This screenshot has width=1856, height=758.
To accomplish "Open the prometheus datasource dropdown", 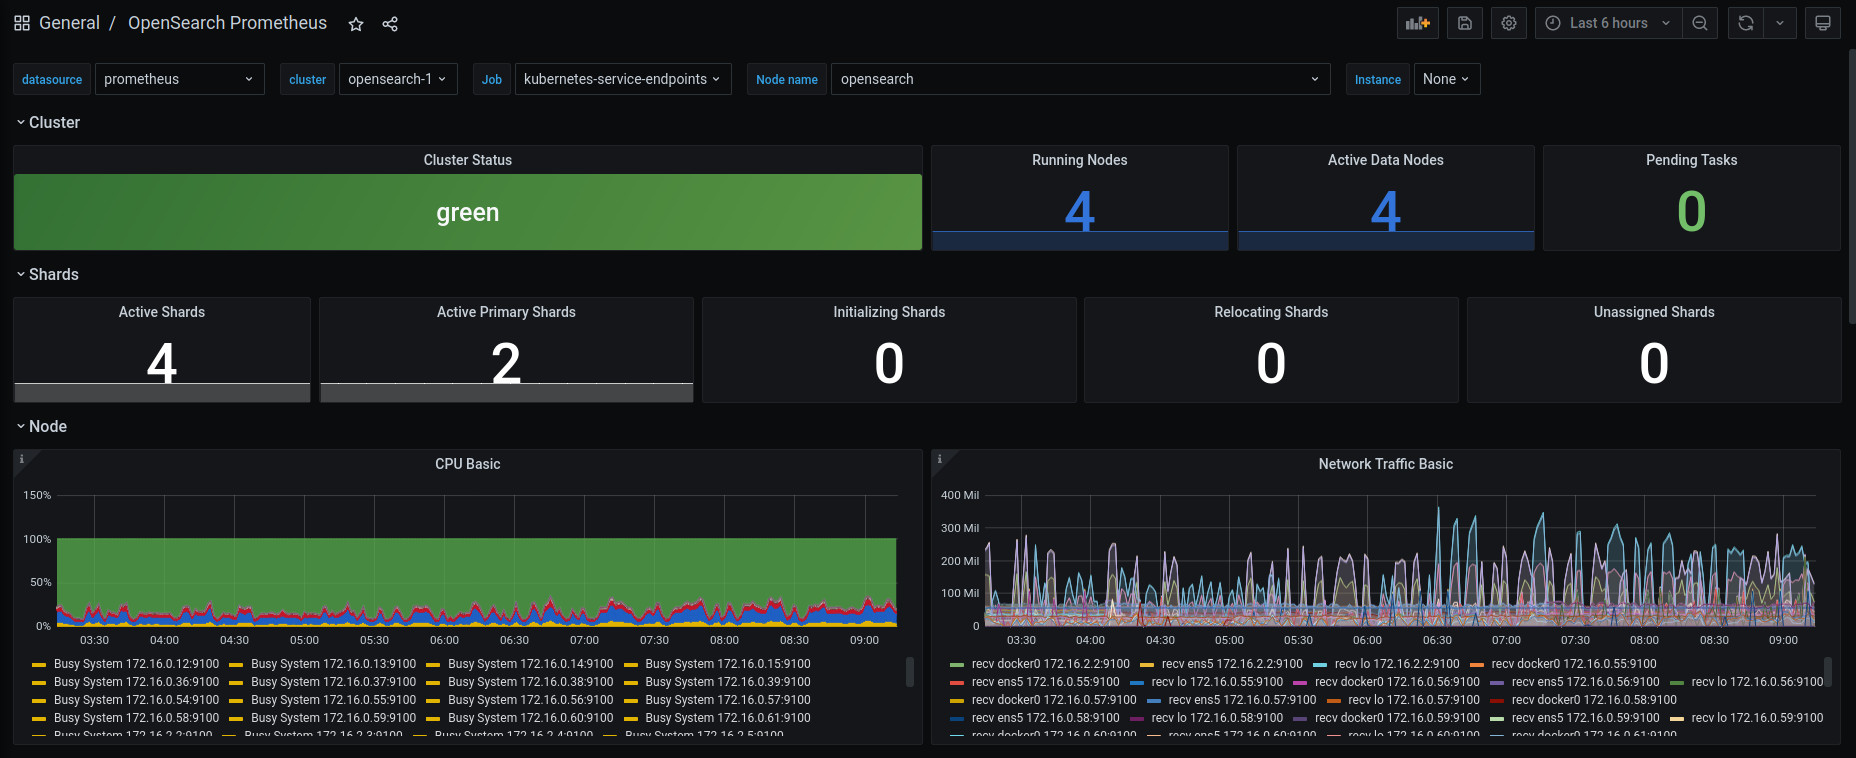I will 179,79.
